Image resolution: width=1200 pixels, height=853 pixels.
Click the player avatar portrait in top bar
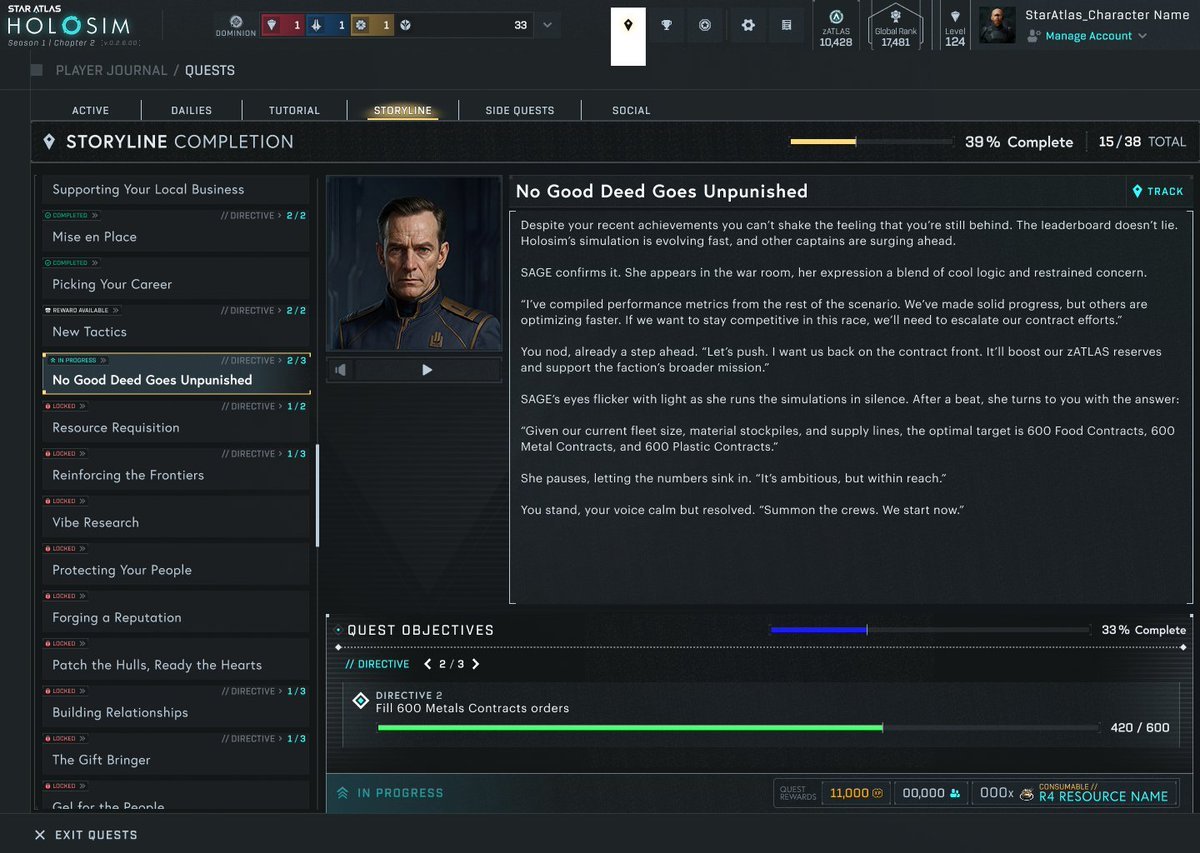click(x=997, y=25)
